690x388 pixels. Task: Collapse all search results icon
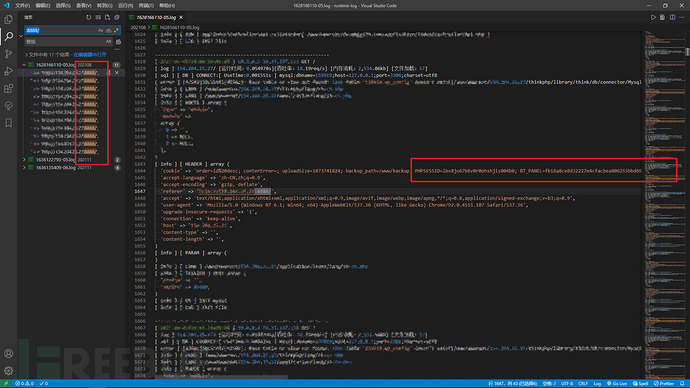tap(117, 17)
